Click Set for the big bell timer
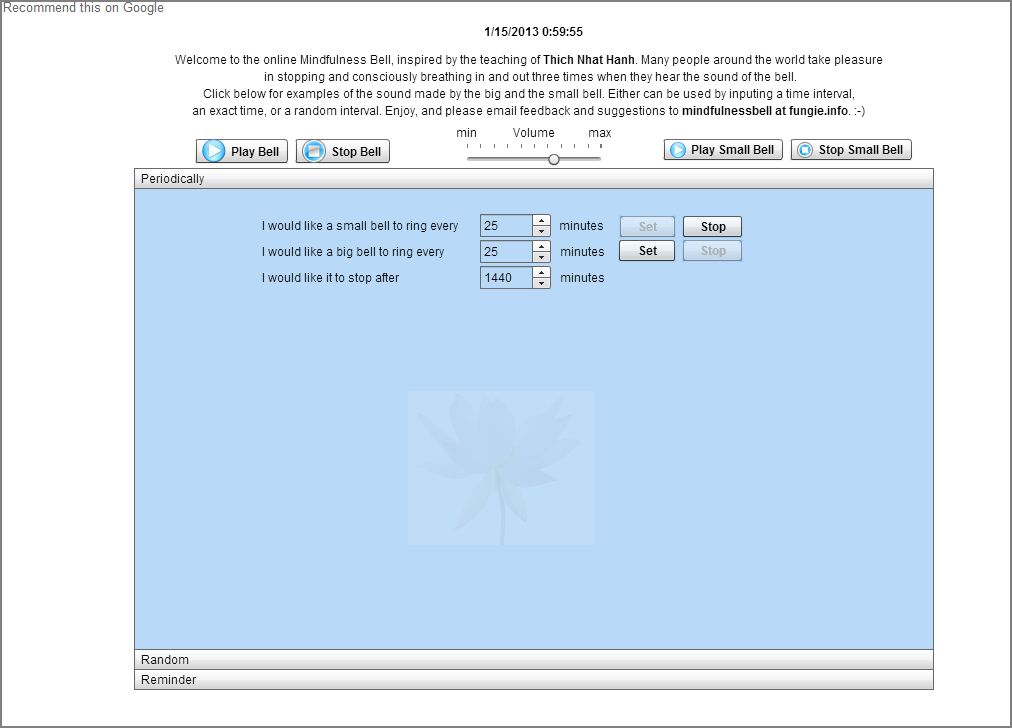This screenshot has height=728, width=1012. tap(647, 251)
